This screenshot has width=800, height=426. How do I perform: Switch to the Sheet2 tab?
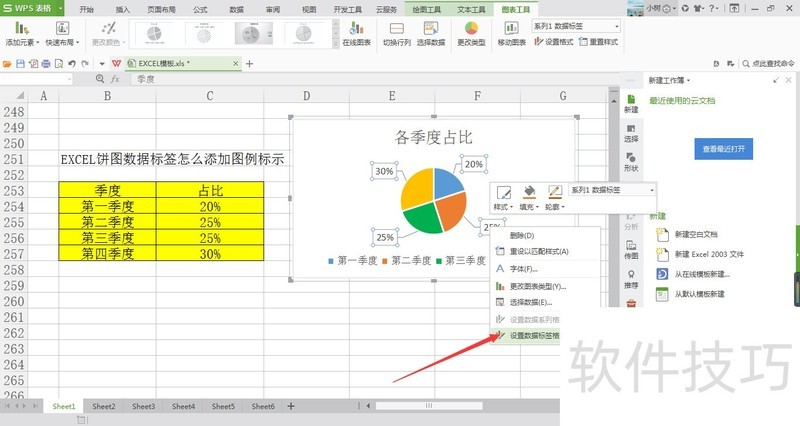104,406
